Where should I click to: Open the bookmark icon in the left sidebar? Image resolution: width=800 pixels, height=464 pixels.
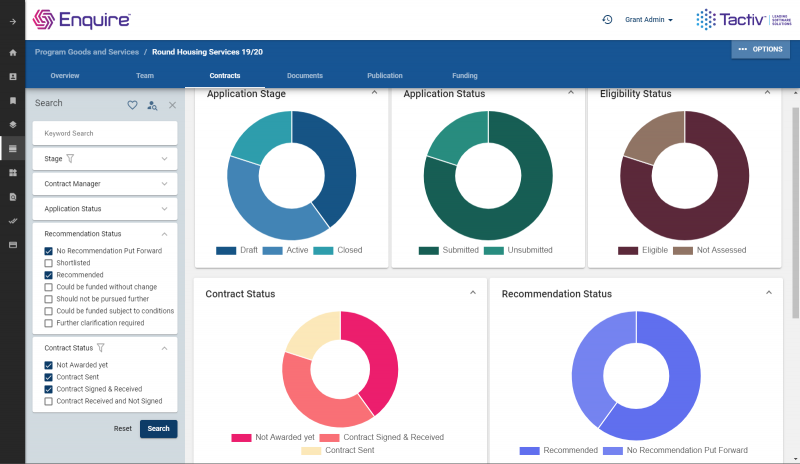tap(13, 101)
